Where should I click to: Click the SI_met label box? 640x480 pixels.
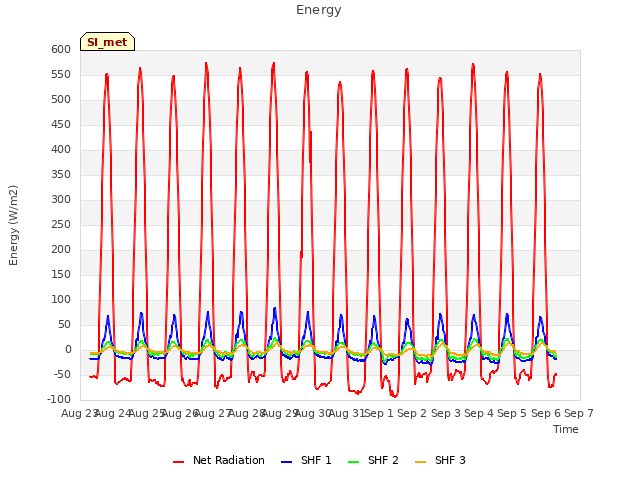click(107, 42)
